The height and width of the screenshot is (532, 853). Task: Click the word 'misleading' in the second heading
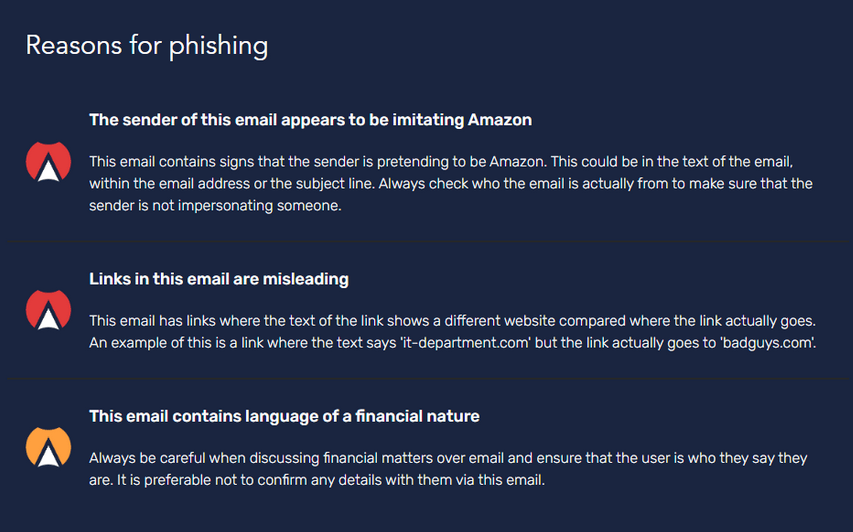point(302,279)
